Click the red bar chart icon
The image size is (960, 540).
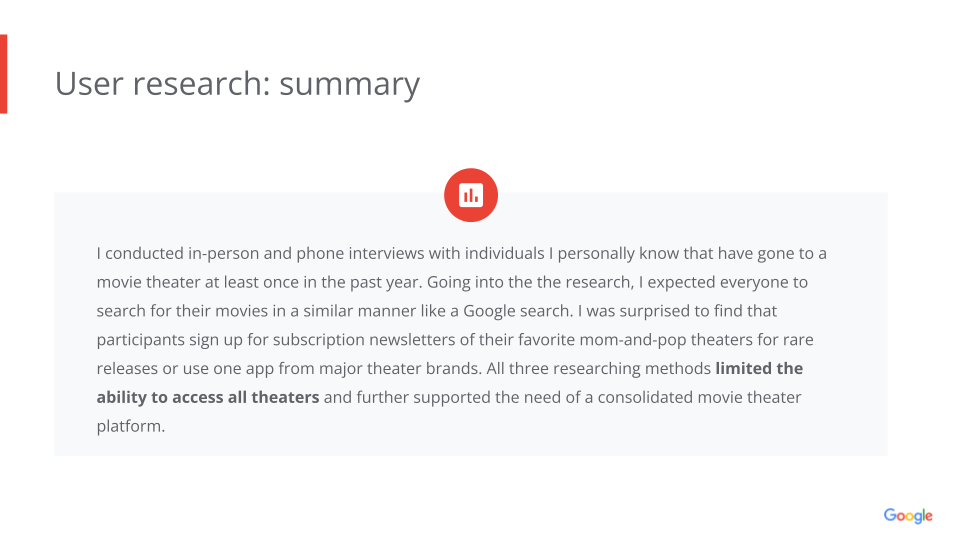tap(471, 195)
